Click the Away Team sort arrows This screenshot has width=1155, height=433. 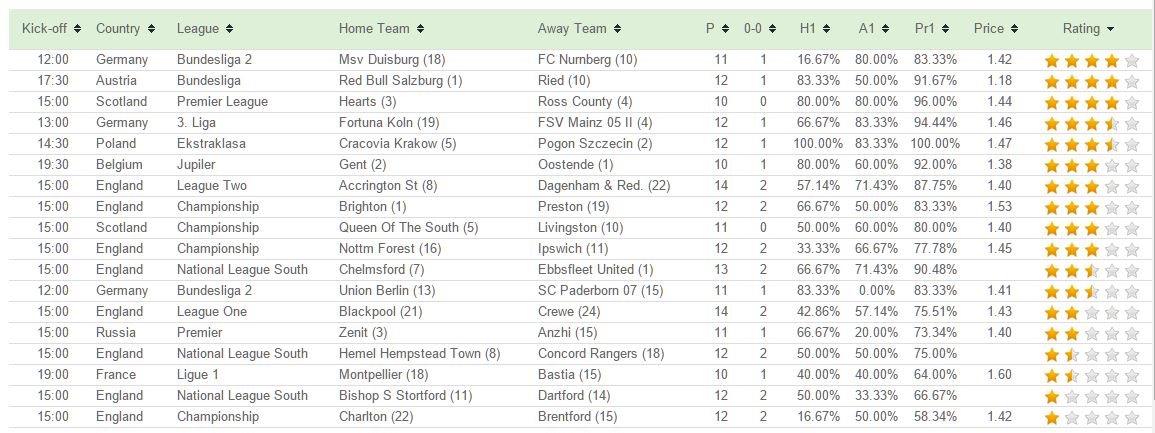click(x=617, y=29)
